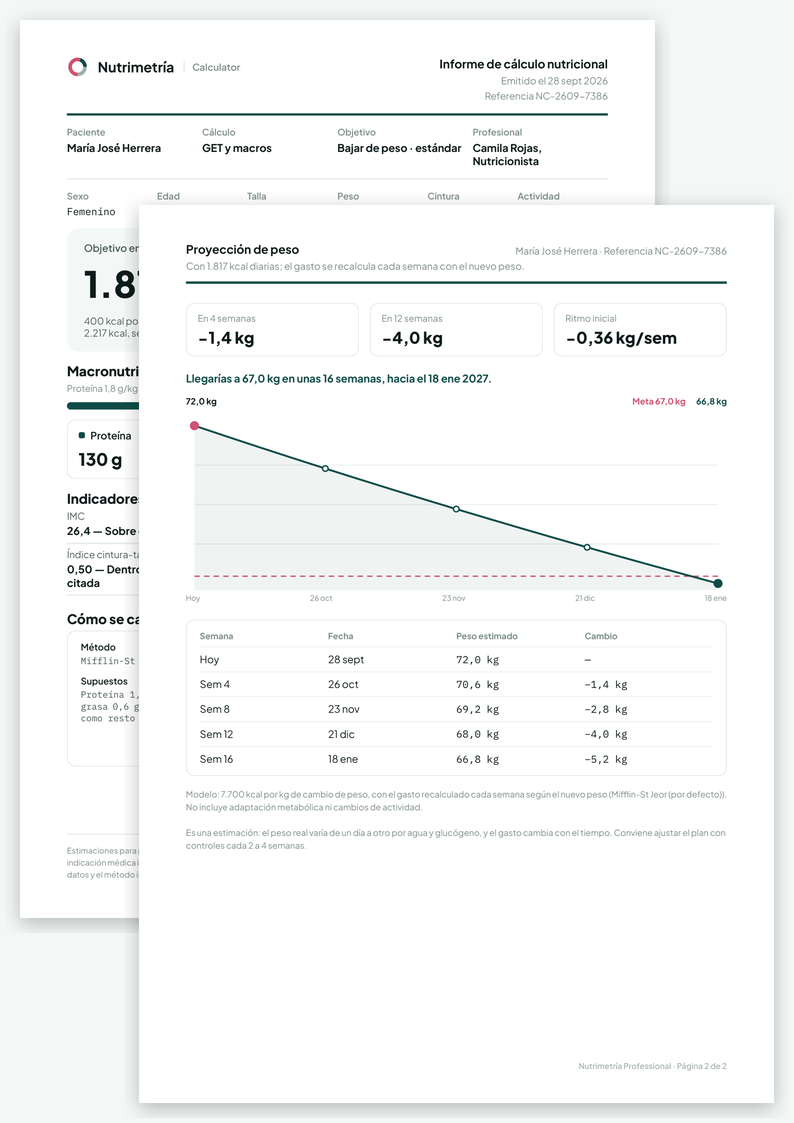Click the Ritmo inicial −0,36 kg/sem card
The width and height of the screenshot is (794, 1123).
(640, 329)
